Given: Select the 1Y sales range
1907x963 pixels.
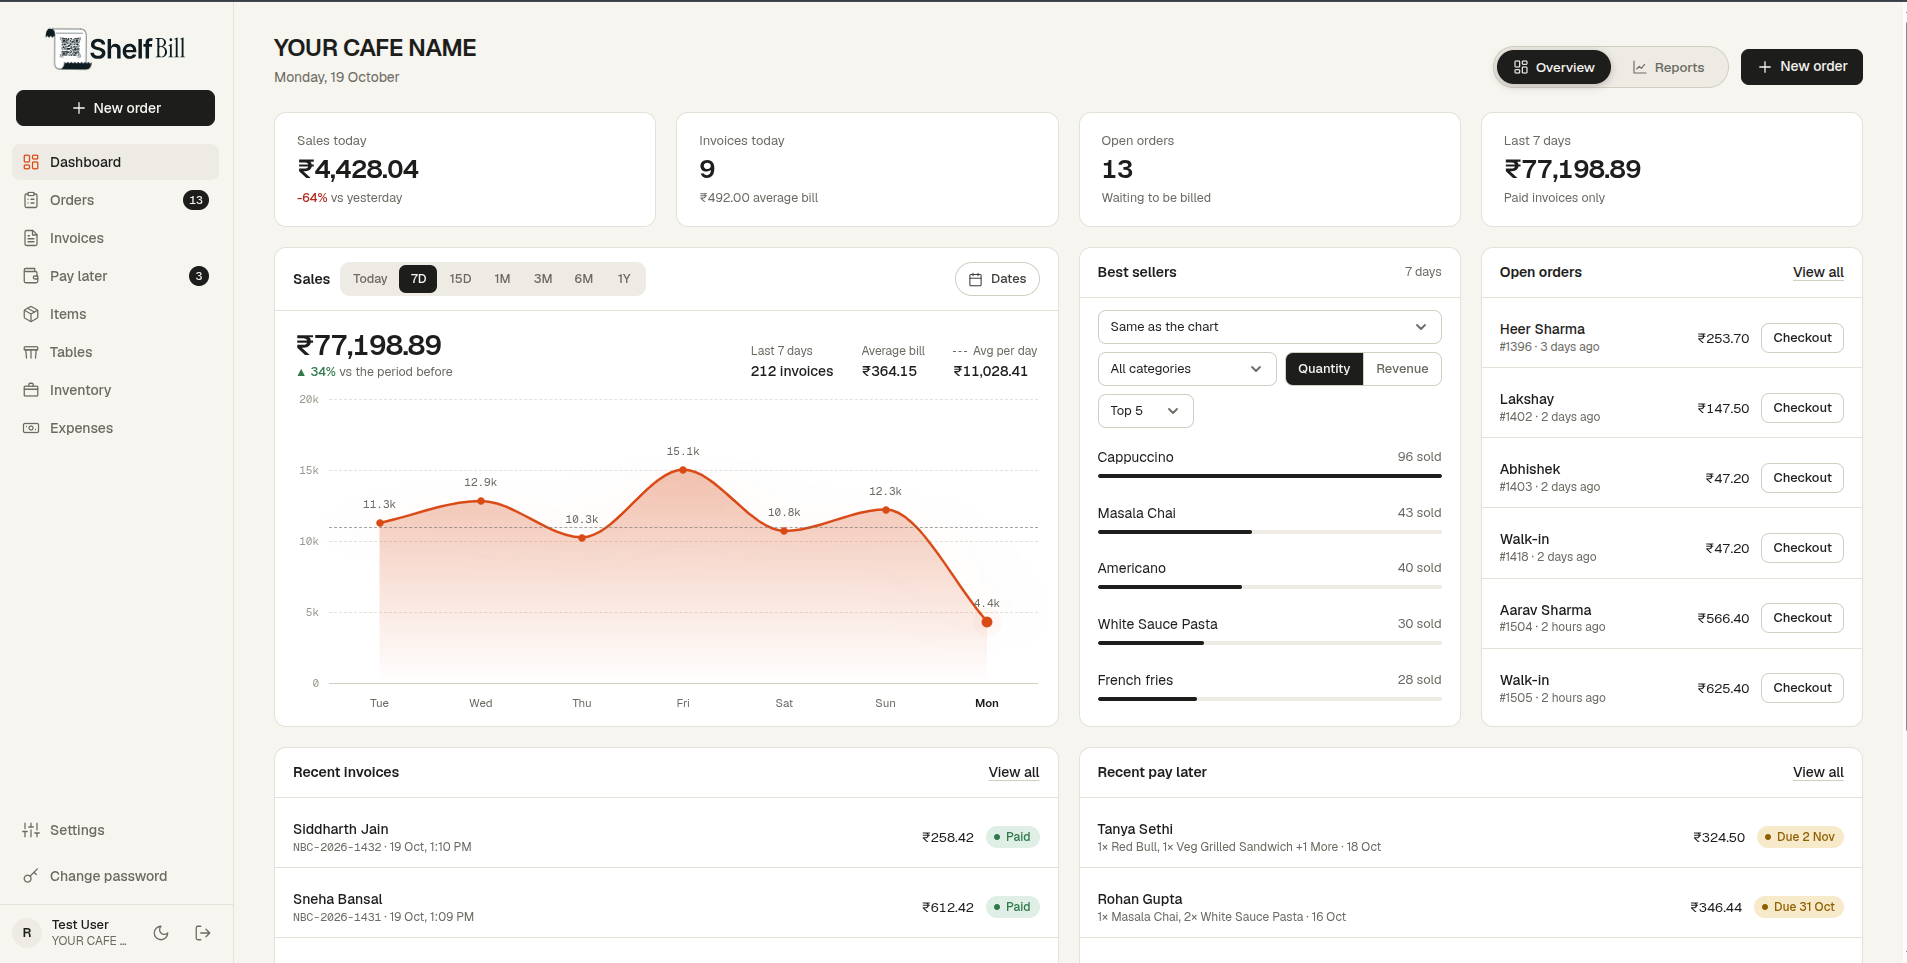Looking at the screenshot, I should click(x=624, y=279).
